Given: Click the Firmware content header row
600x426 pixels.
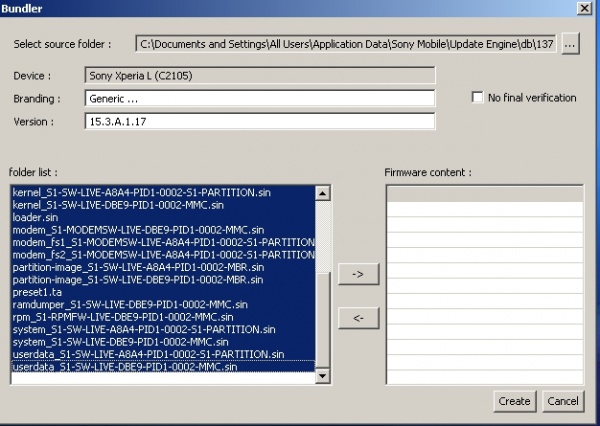Looking at the screenshot, I should click(485, 194).
